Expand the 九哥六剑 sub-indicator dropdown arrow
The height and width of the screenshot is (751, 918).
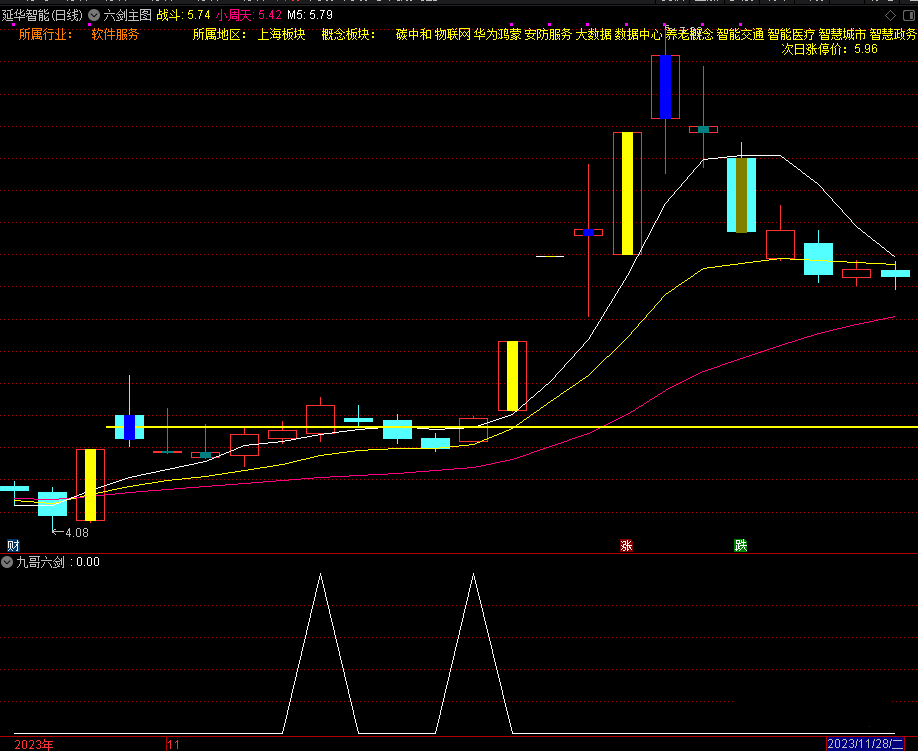[x=7, y=562]
